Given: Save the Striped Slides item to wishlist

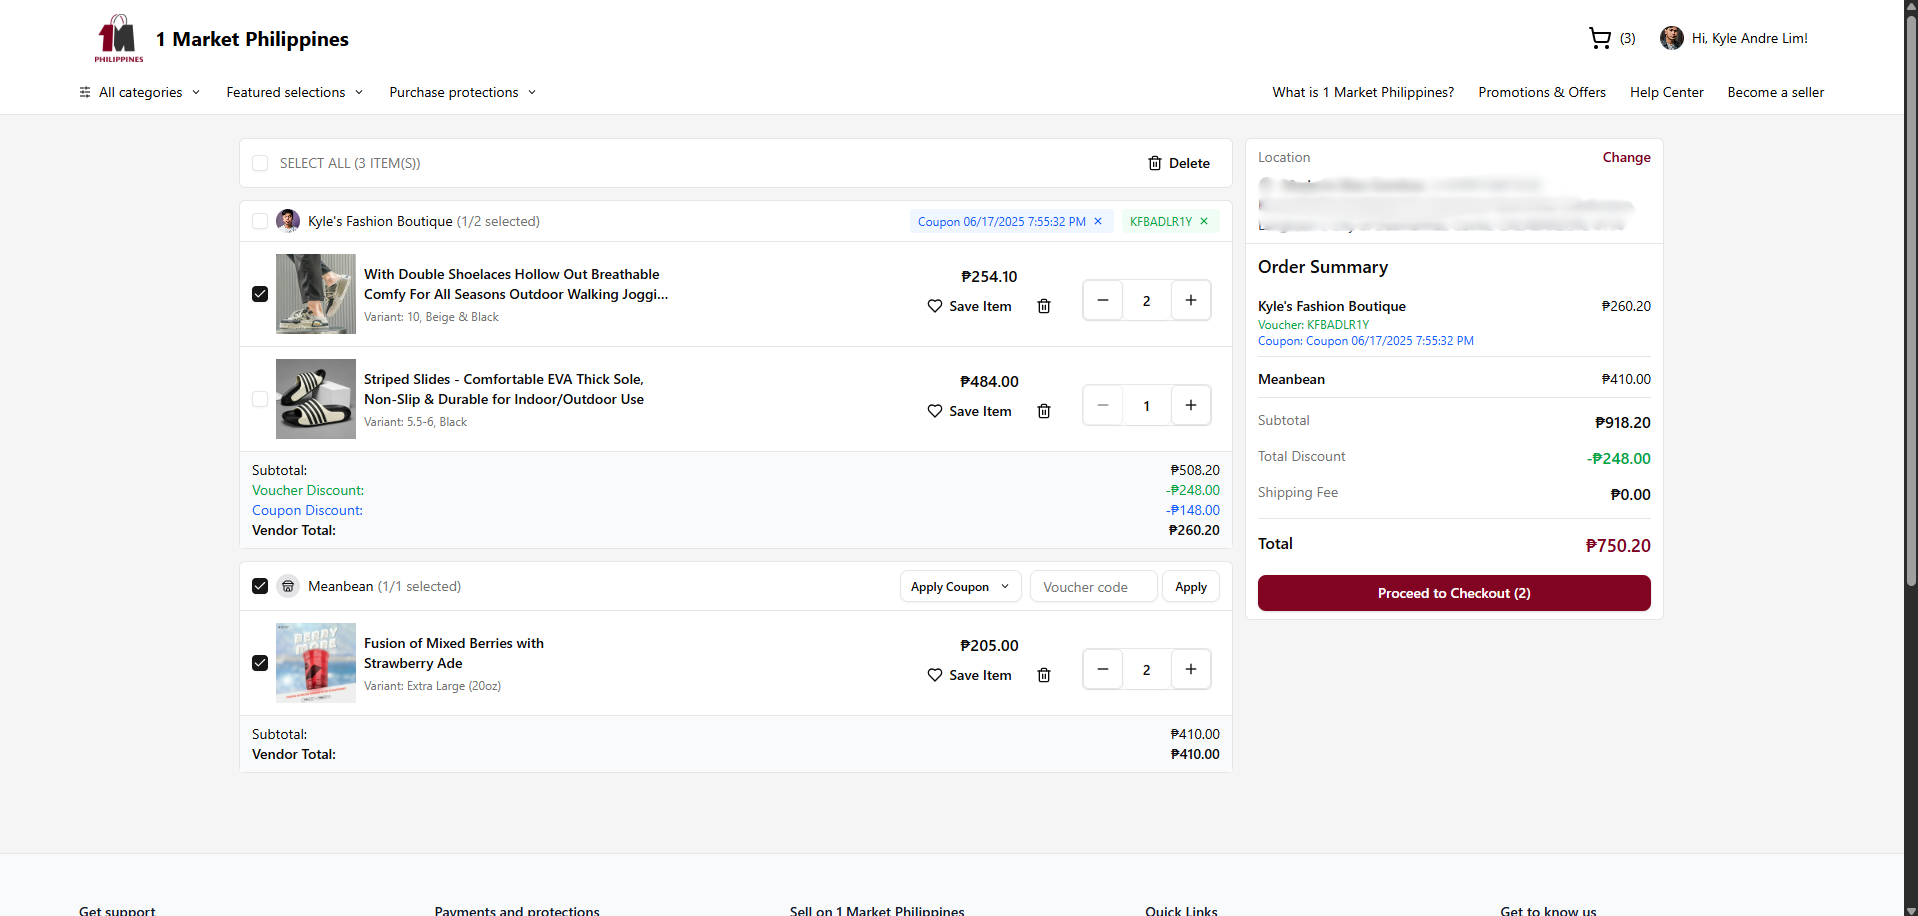Looking at the screenshot, I should coord(969,411).
